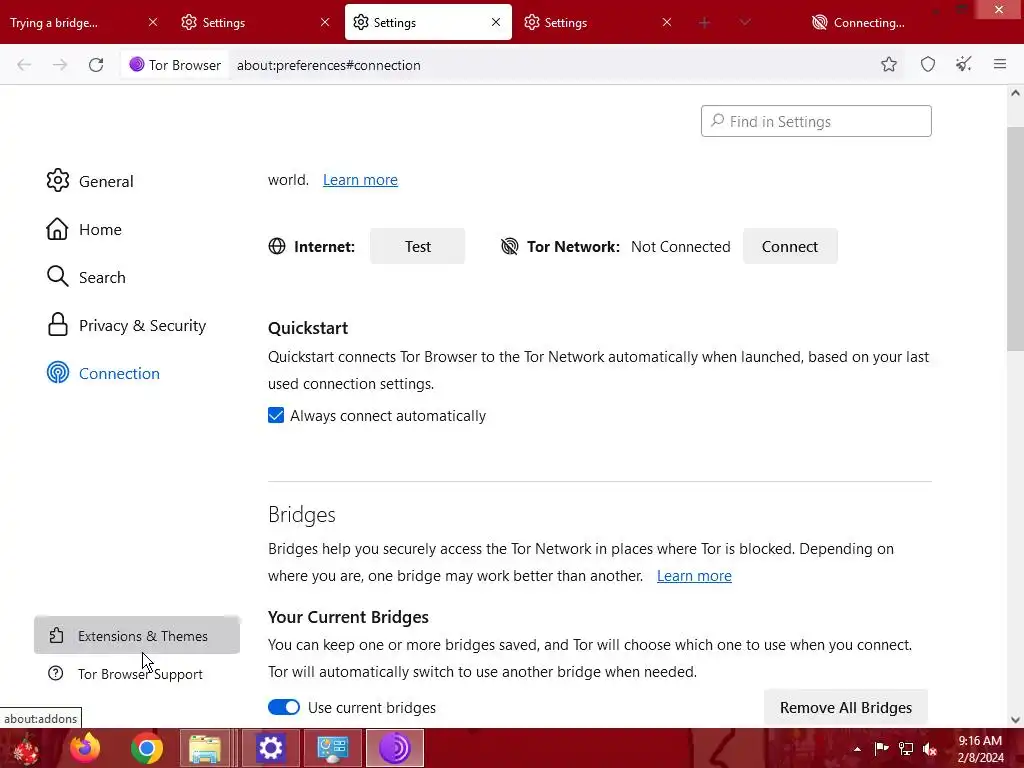The width and height of the screenshot is (1024, 768).
Task: Close the first Settings tab
Action: coord(325,22)
